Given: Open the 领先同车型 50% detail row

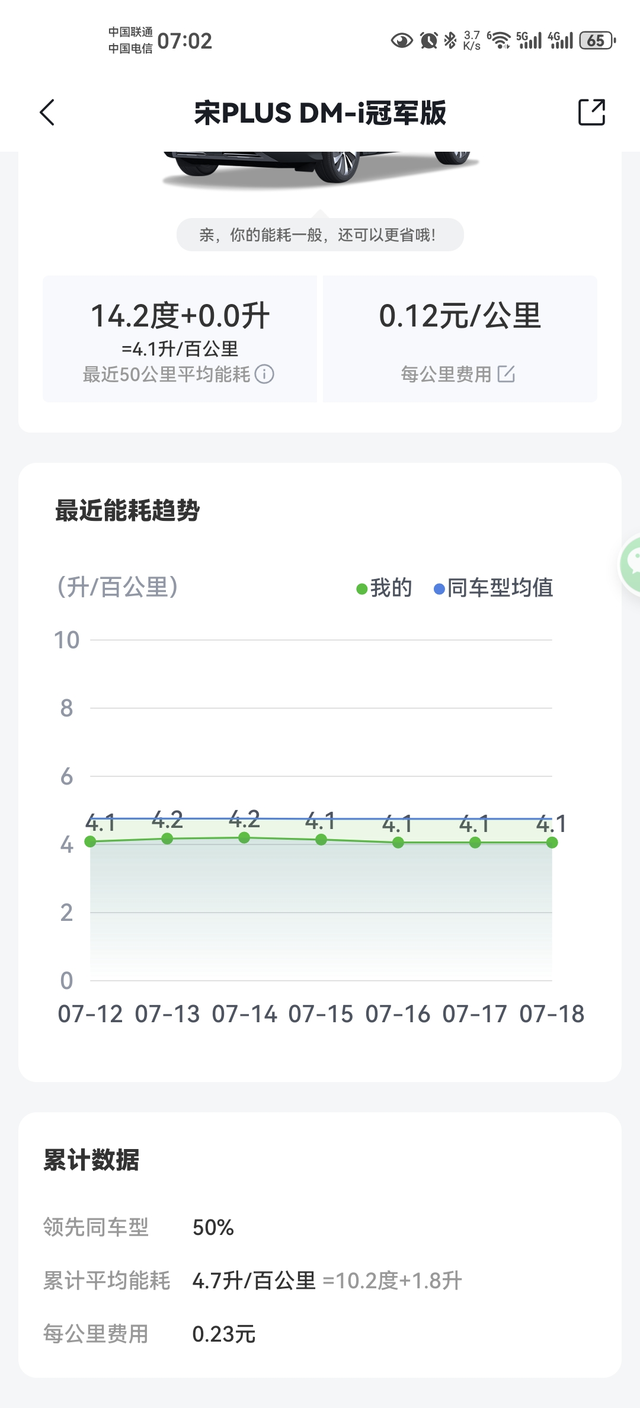Looking at the screenshot, I should tap(150, 1227).
